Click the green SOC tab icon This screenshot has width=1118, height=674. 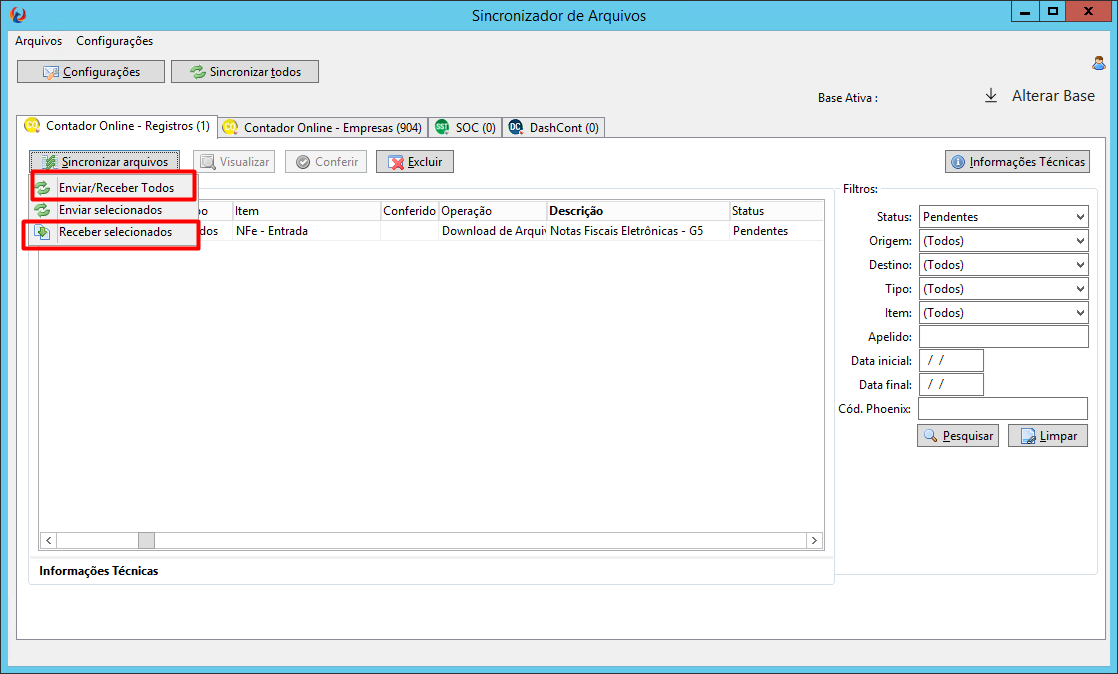pyautogui.click(x=442, y=127)
